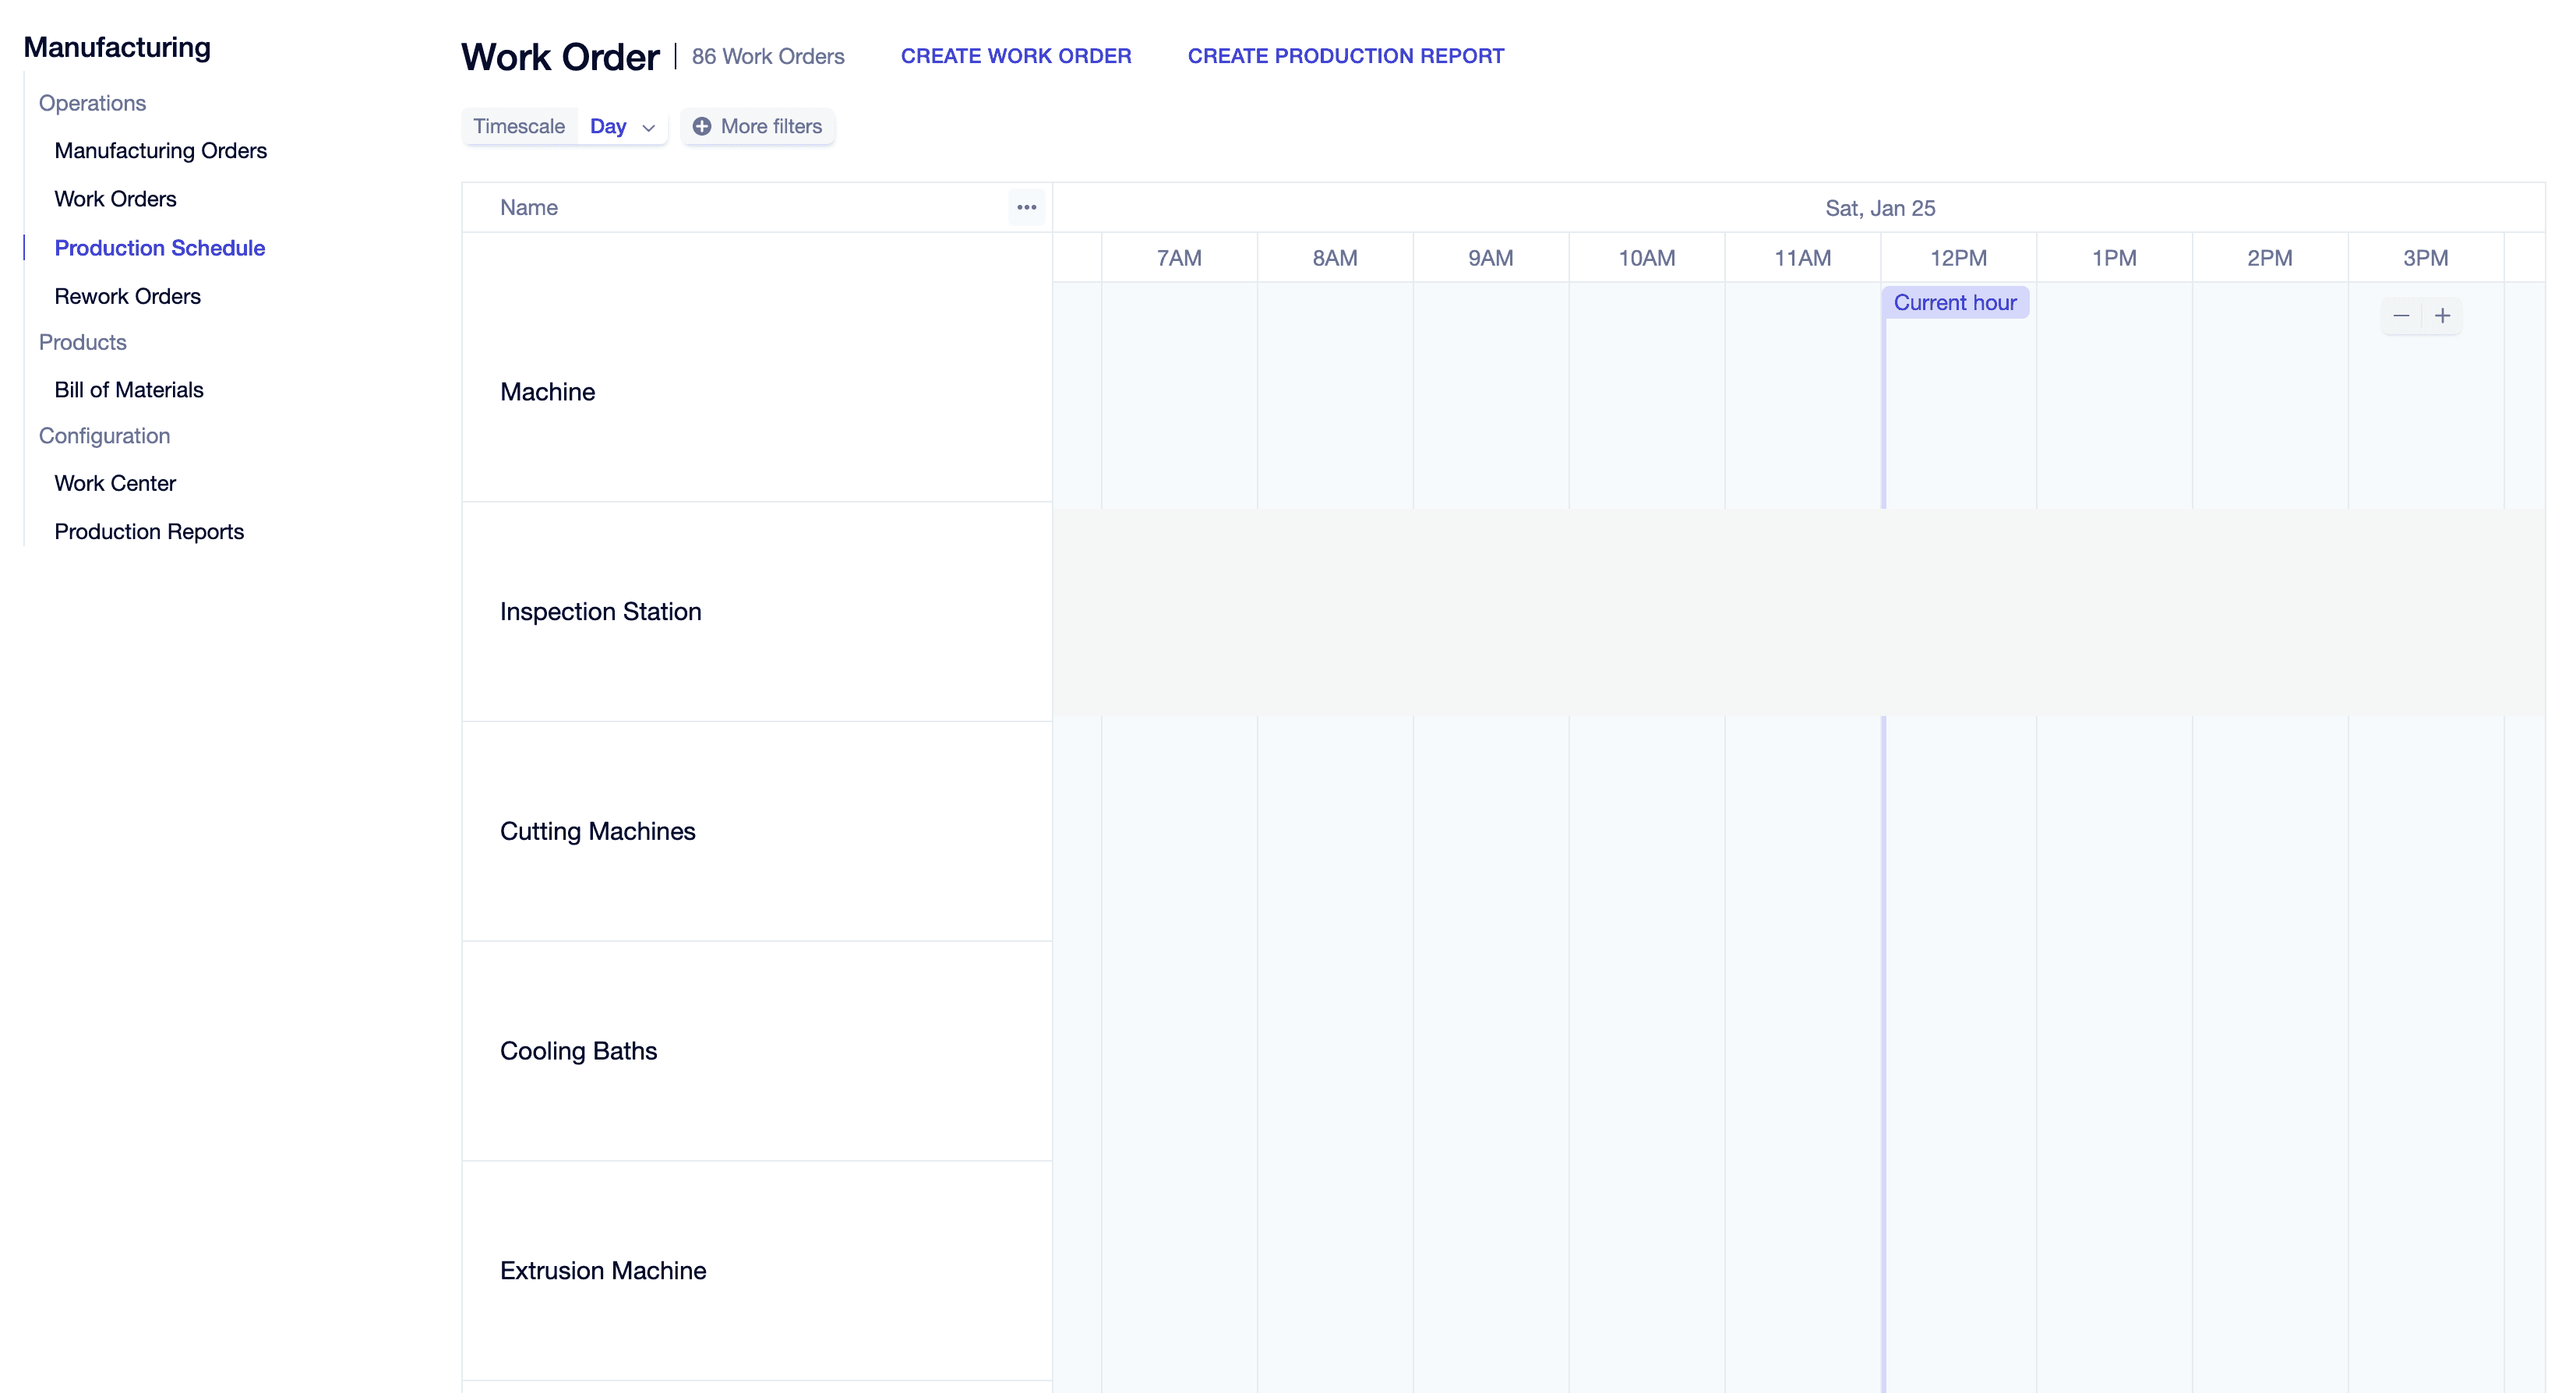The height and width of the screenshot is (1393, 2576).
Task: Open Work Center configuration
Action: (115, 483)
